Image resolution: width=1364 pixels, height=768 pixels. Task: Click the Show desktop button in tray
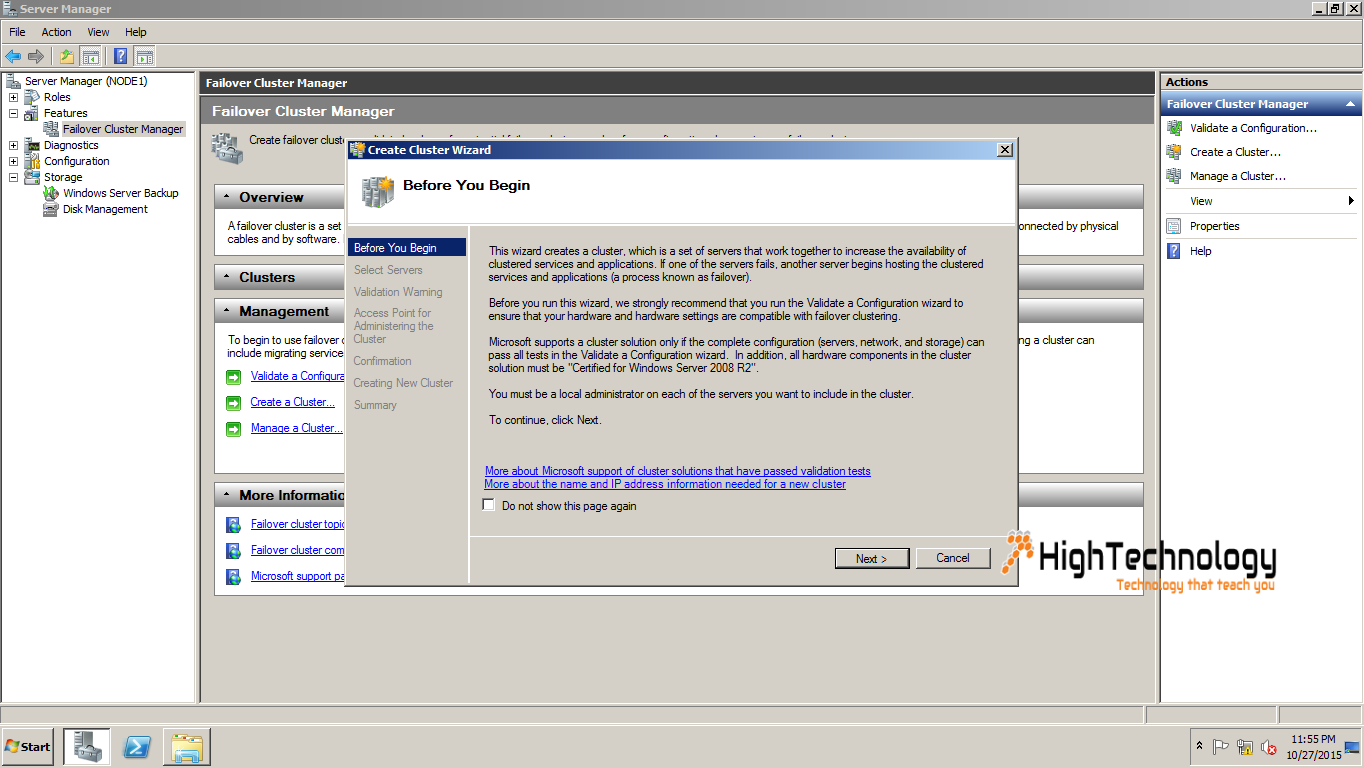(1353, 747)
